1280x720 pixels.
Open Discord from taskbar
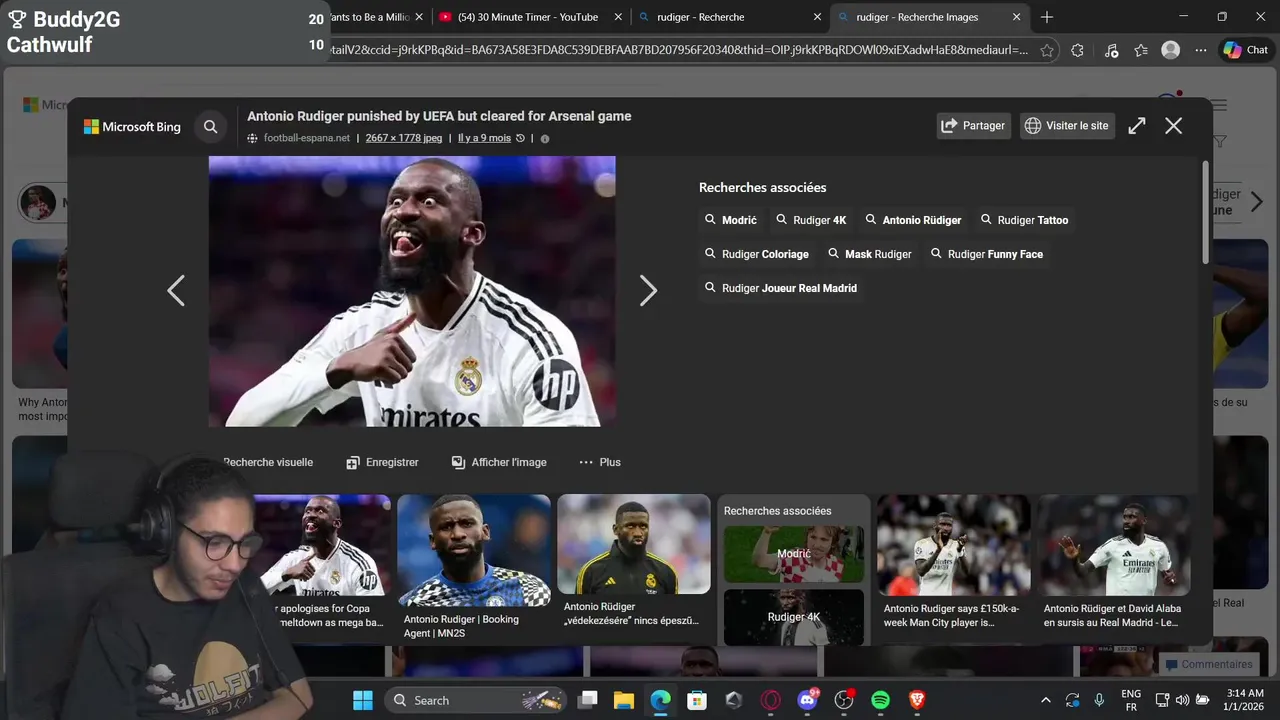[807, 700]
